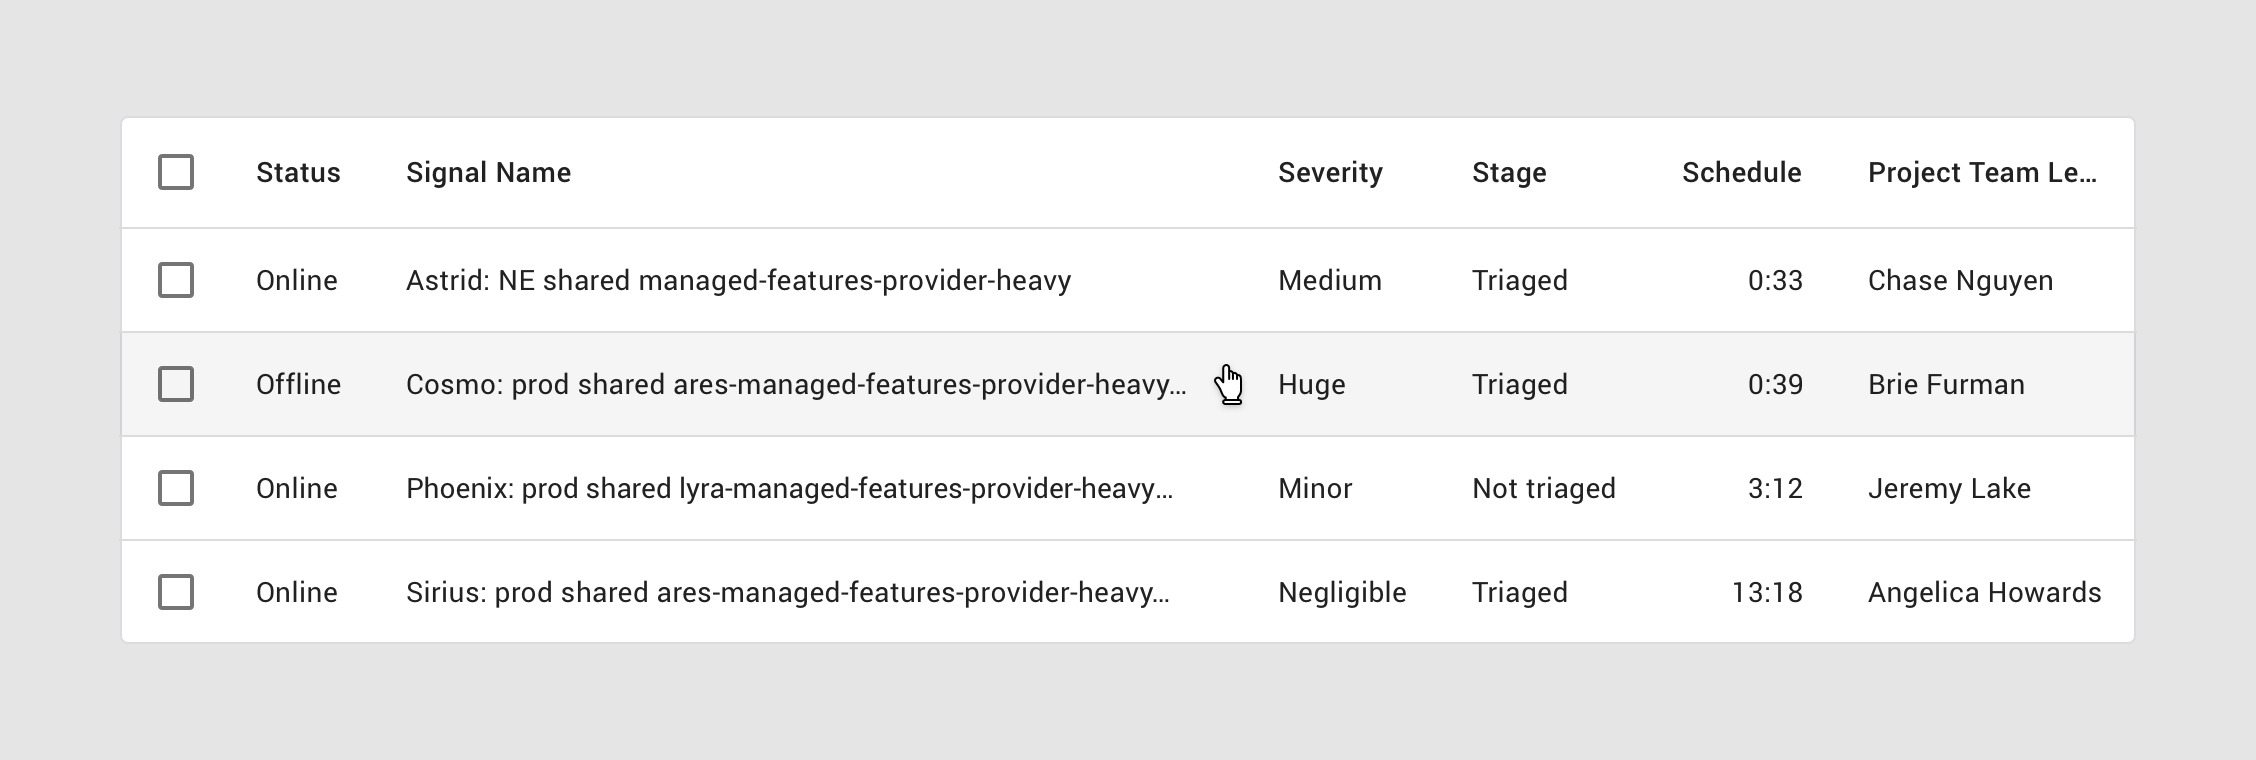2256x760 pixels.
Task: Click the Severity column header
Action: (x=1330, y=173)
